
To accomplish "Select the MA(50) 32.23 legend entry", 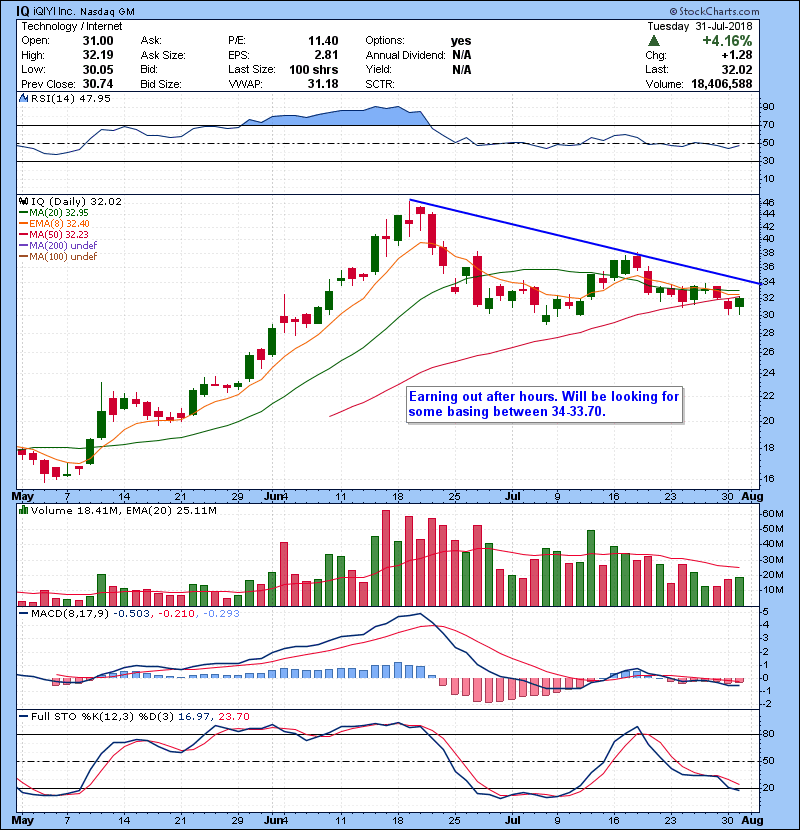I will (x=53, y=234).
